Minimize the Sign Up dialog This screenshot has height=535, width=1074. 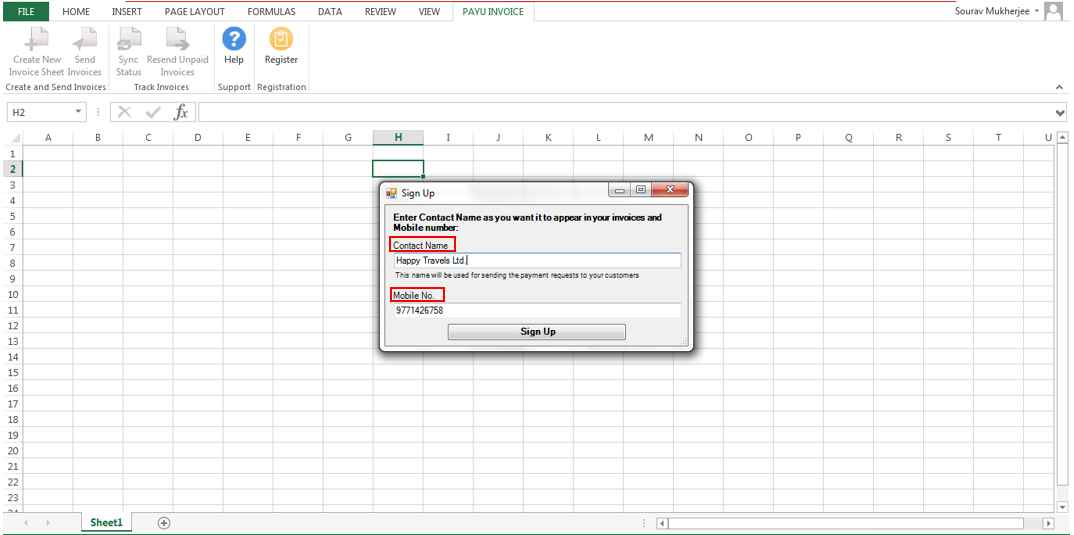(x=619, y=190)
